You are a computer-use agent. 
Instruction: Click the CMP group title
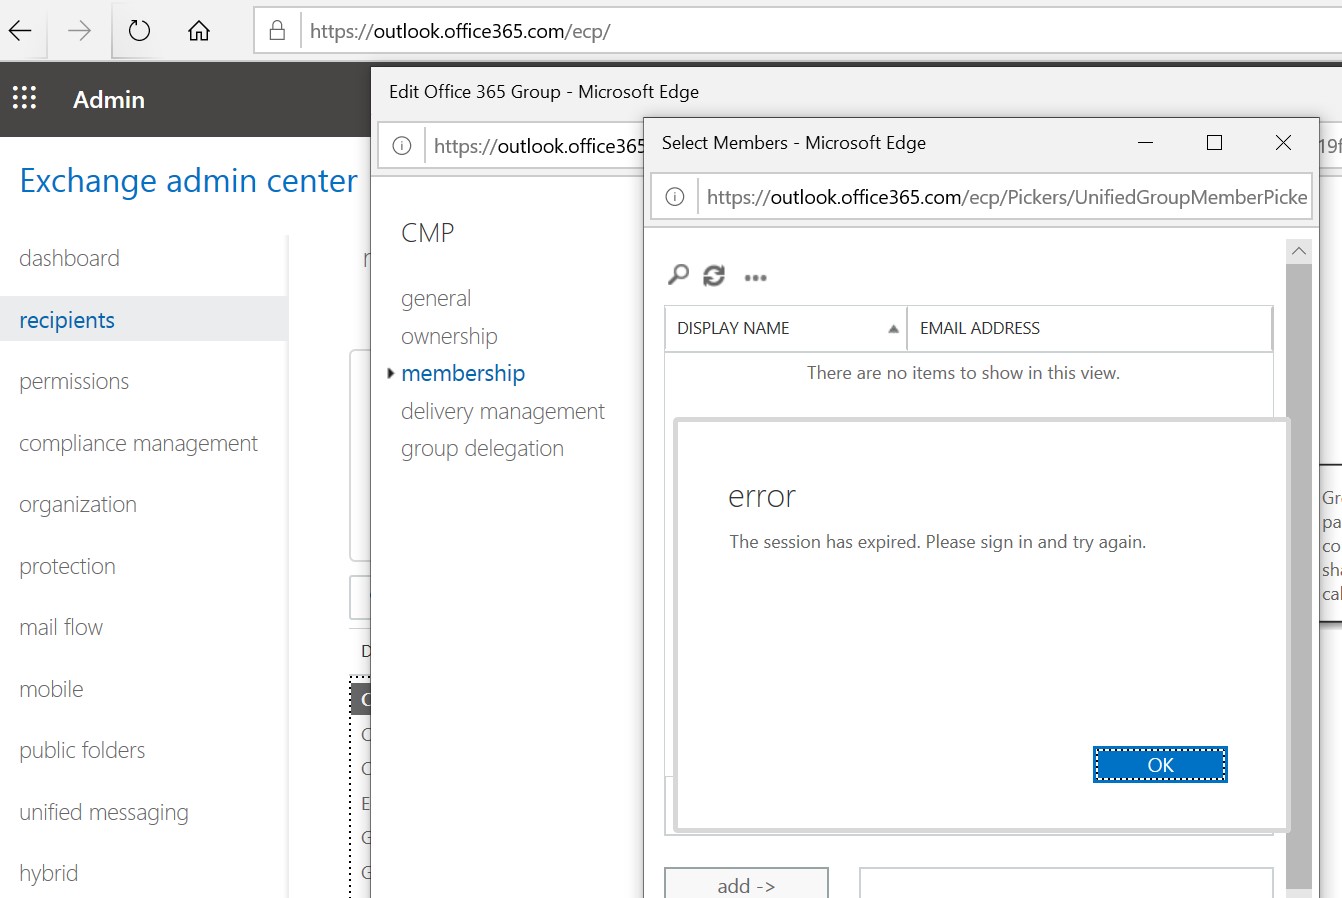coord(428,233)
